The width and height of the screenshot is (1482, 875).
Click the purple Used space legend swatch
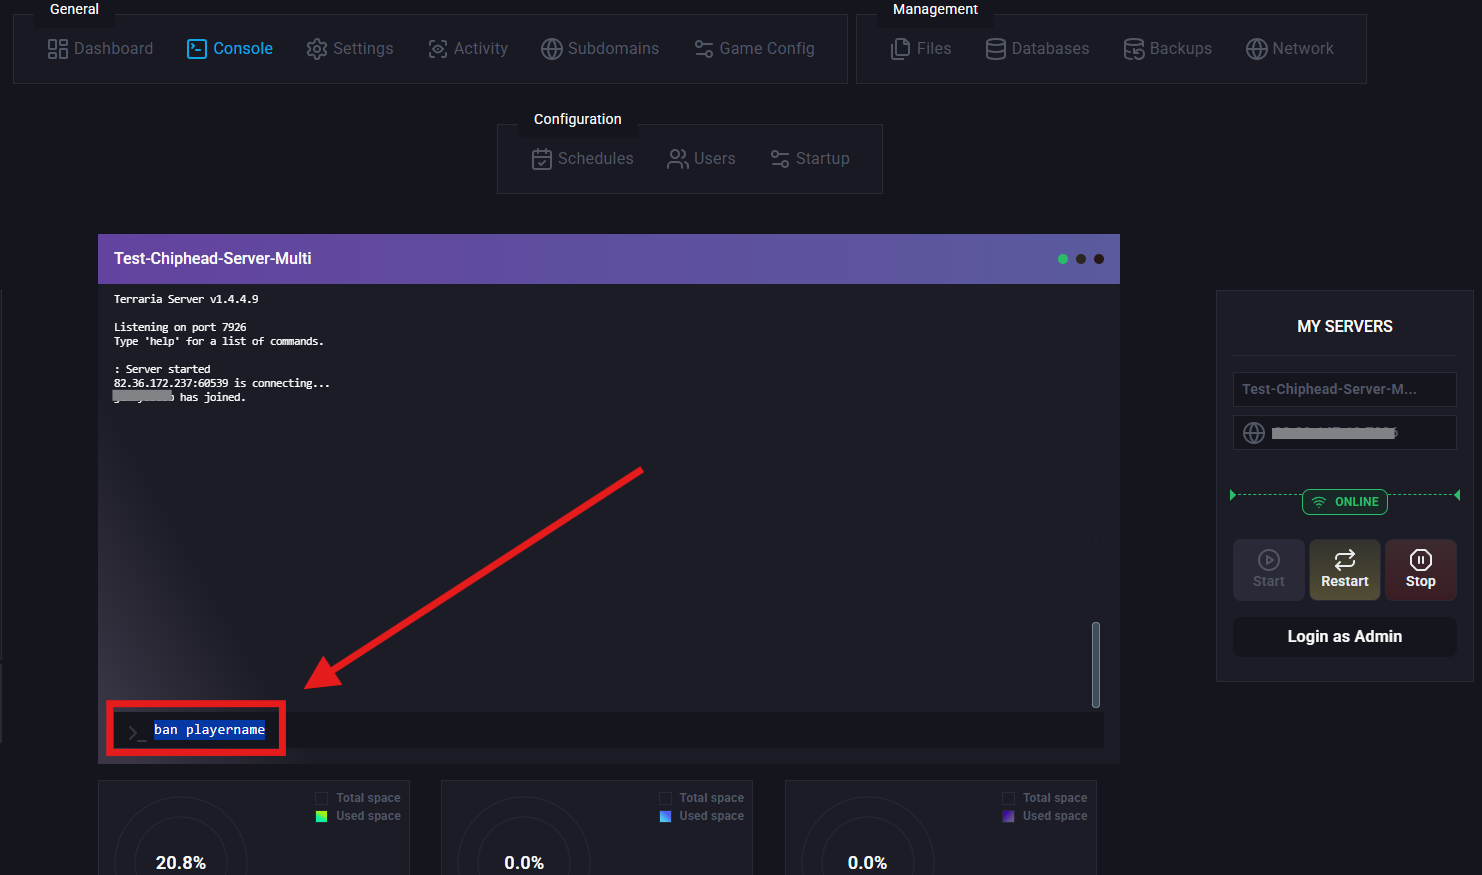[1008, 816]
